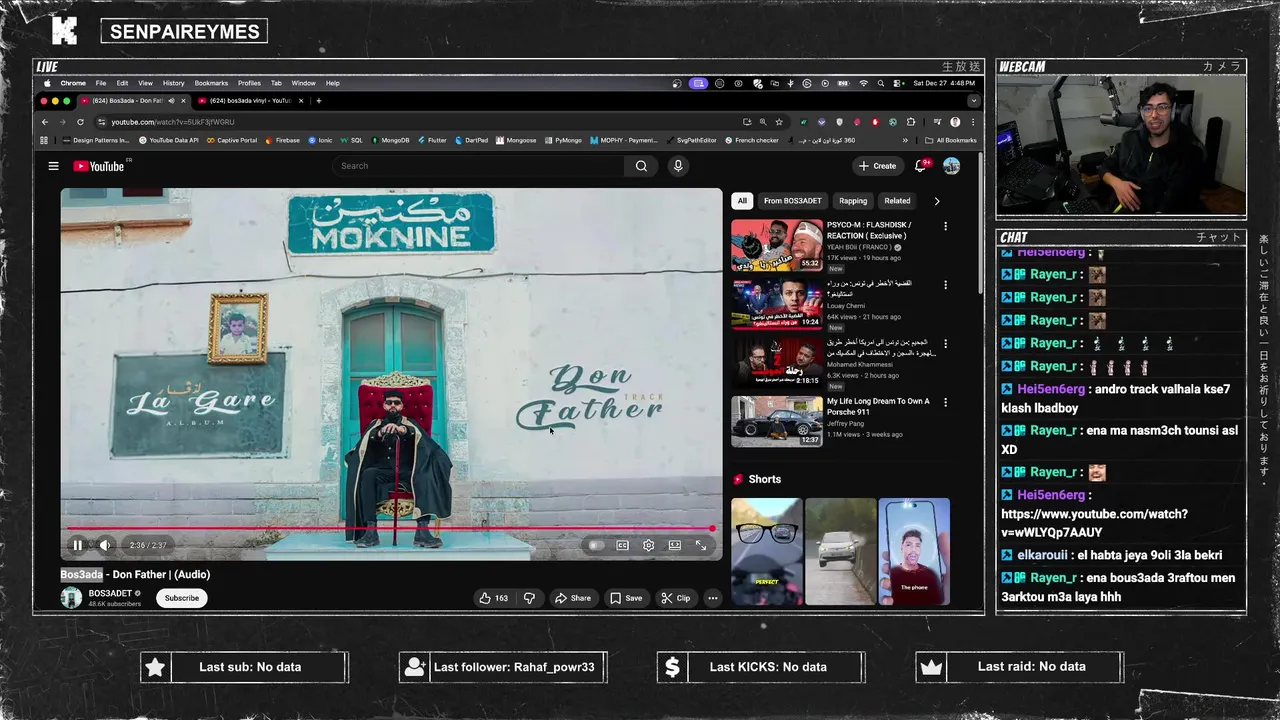Show more filter chips with right arrow

tap(937, 201)
